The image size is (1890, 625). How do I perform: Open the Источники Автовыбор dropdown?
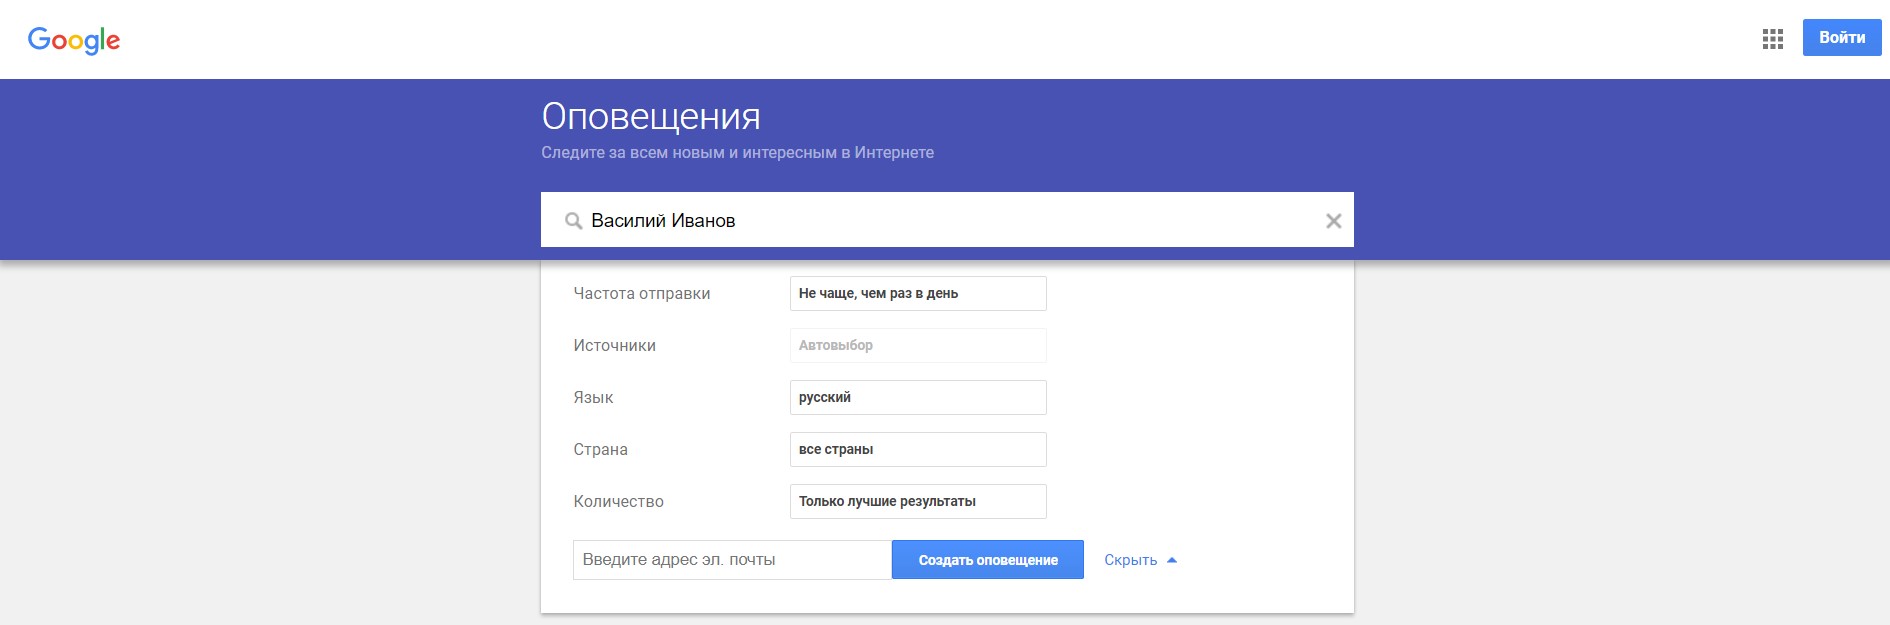[918, 345]
